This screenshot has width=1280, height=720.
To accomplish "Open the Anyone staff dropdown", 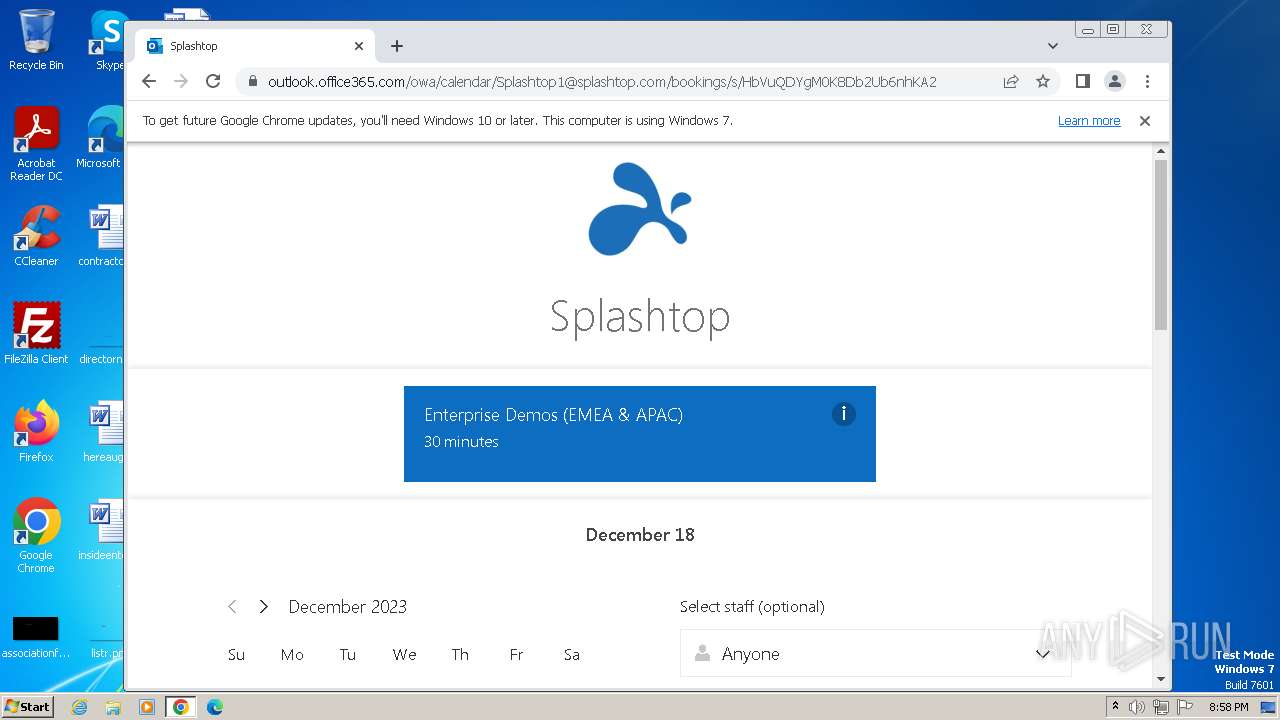I will [x=876, y=653].
